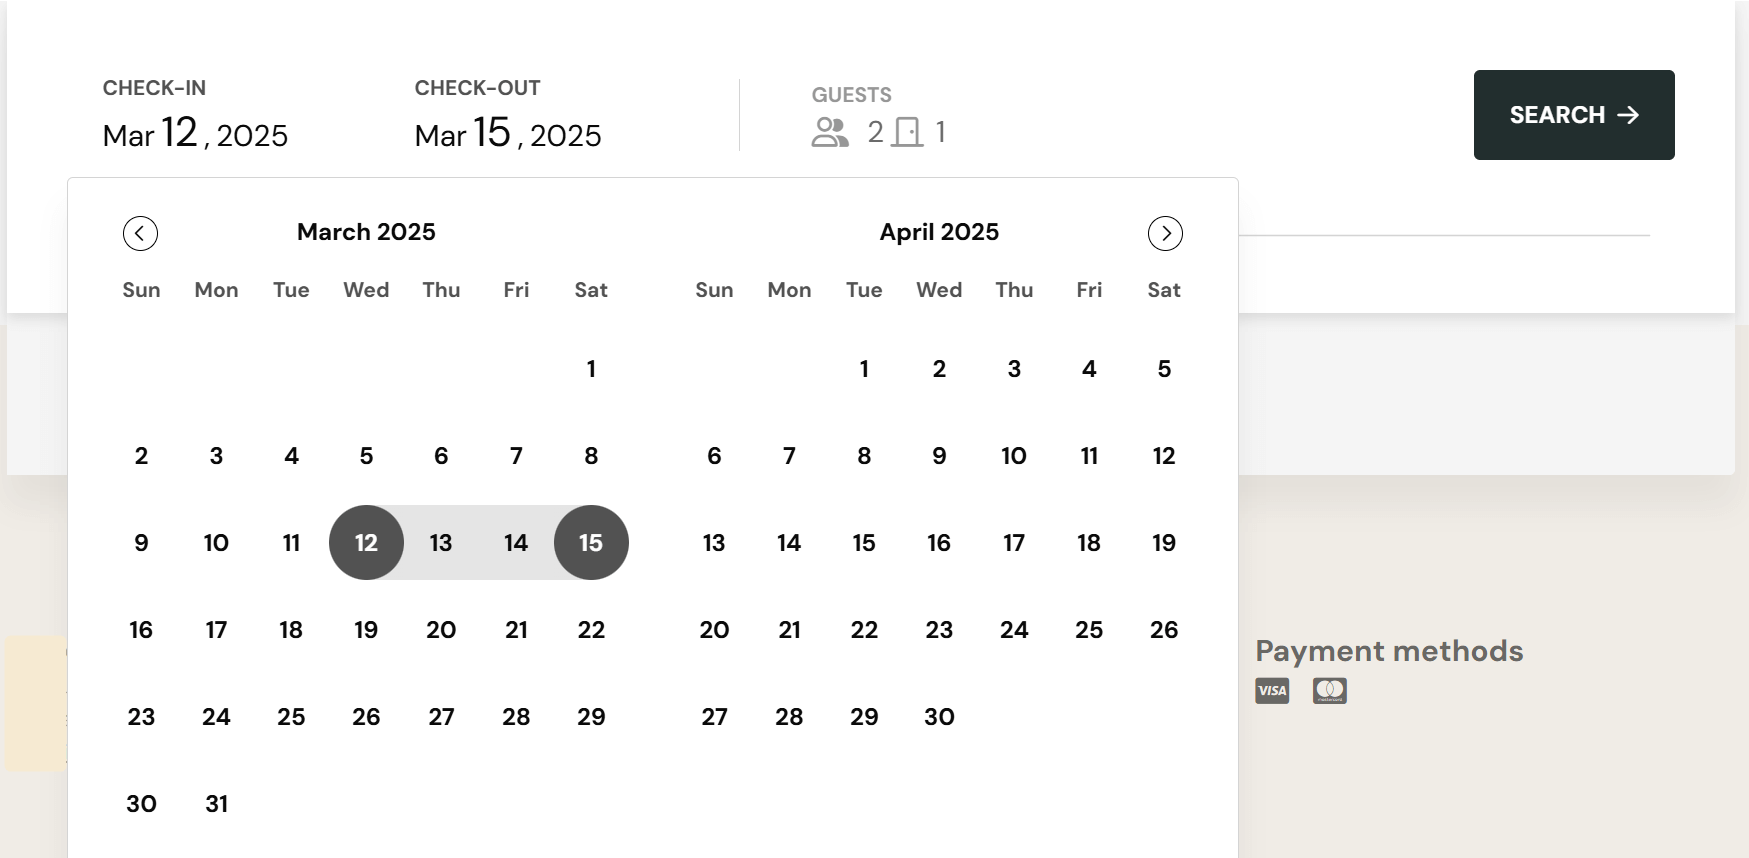Screen dimensions: 1749x858
Task: Open the Guests selector
Action: (x=879, y=117)
